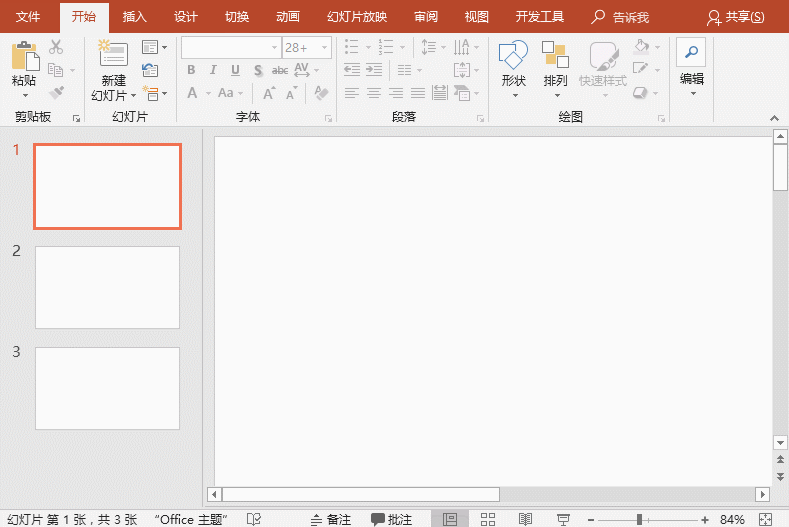
Task: Click the zoom slider handle
Action: coord(639,519)
